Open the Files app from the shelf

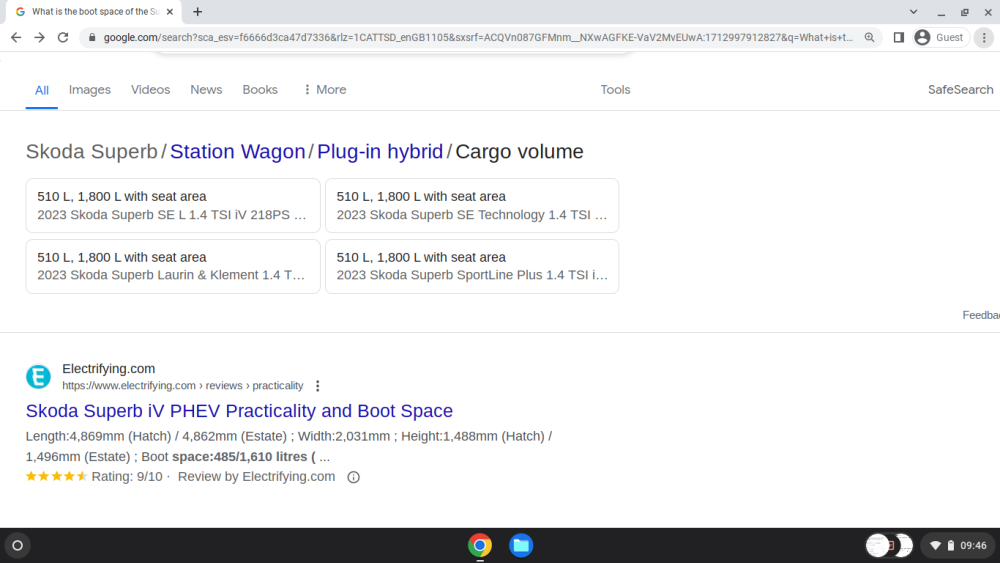click(521, 546)
